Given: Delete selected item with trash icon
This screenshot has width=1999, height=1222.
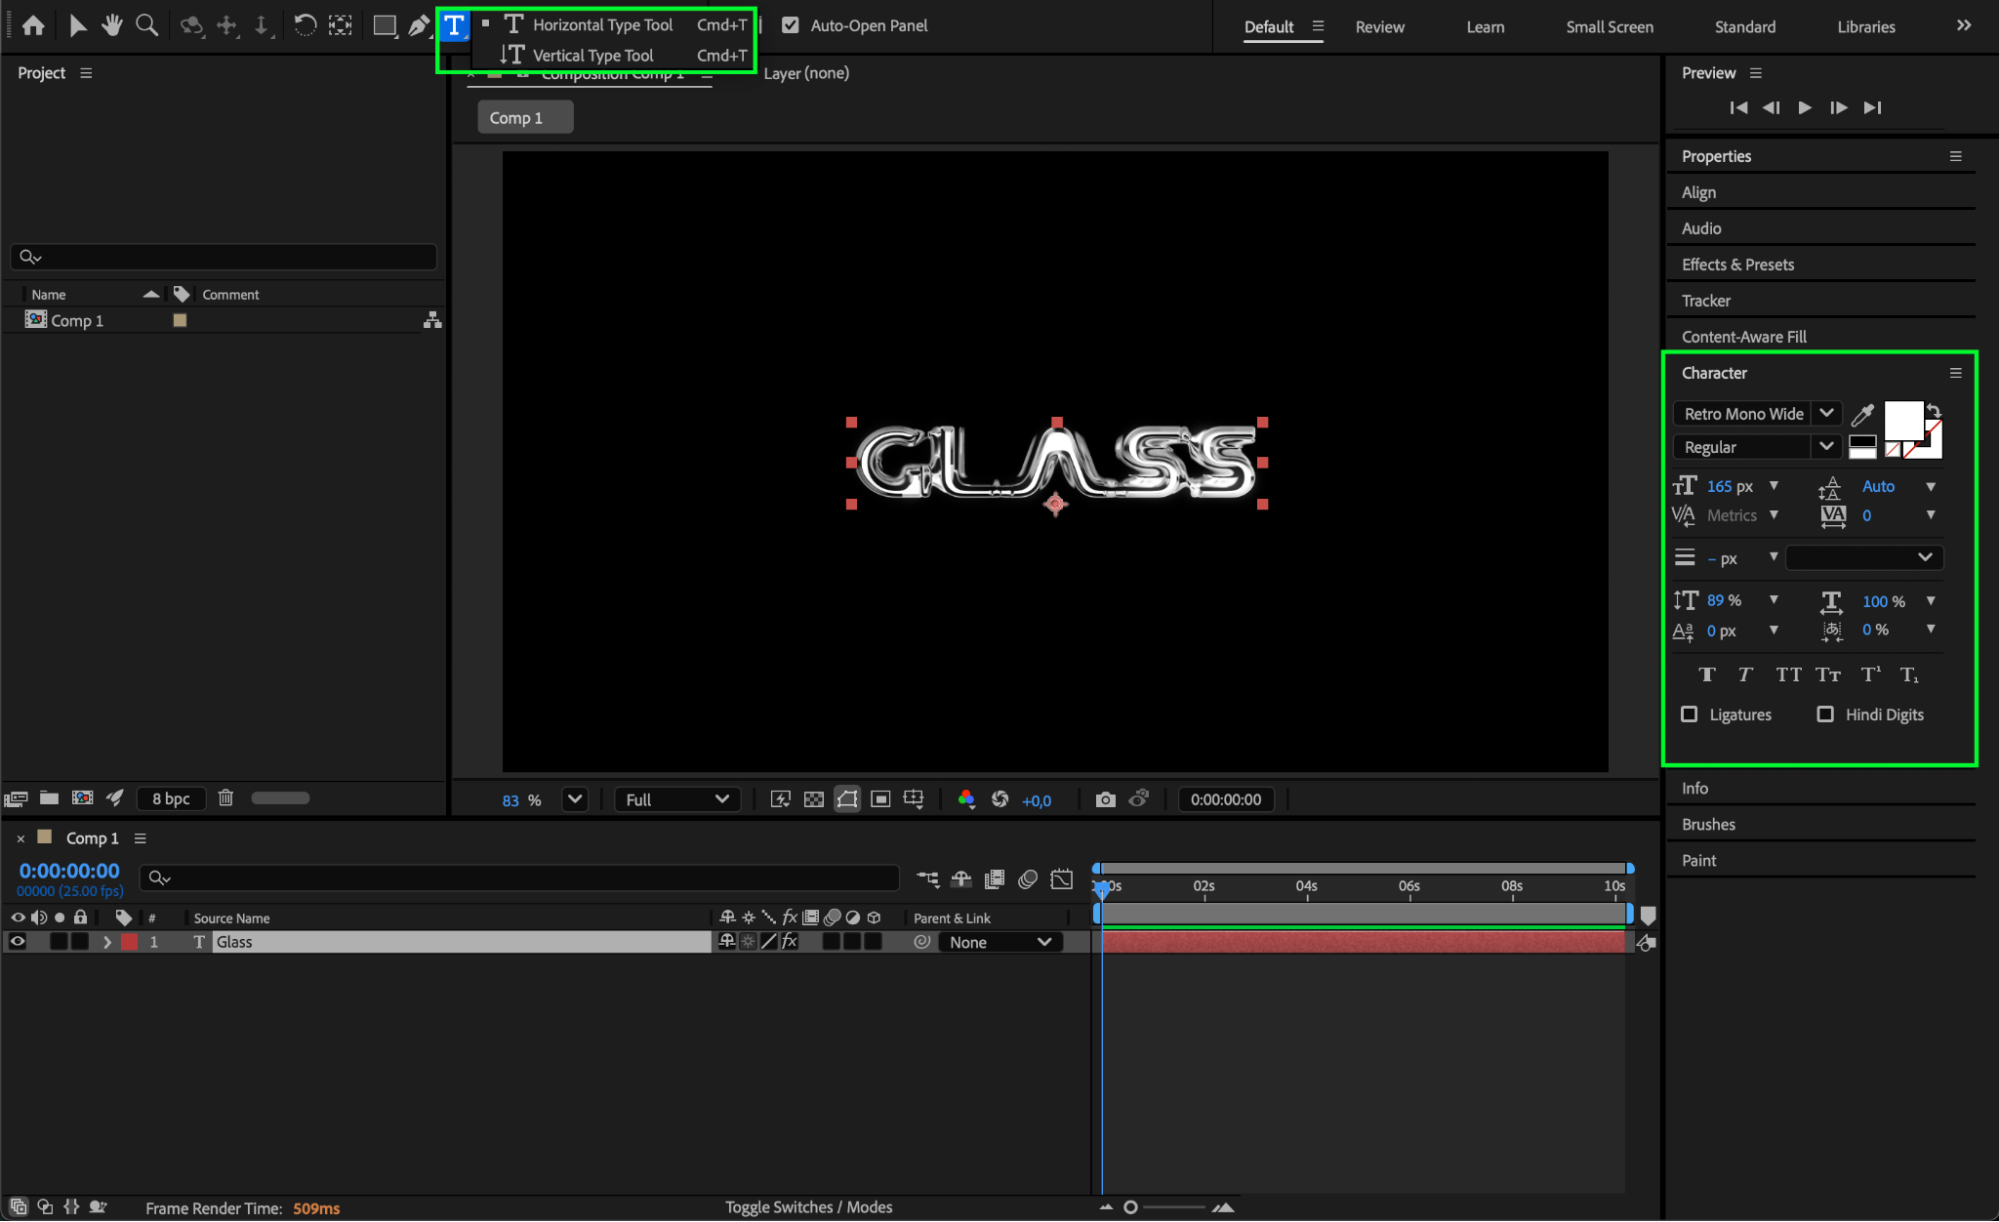Looking at the screenshot, I should coord(226,798).
